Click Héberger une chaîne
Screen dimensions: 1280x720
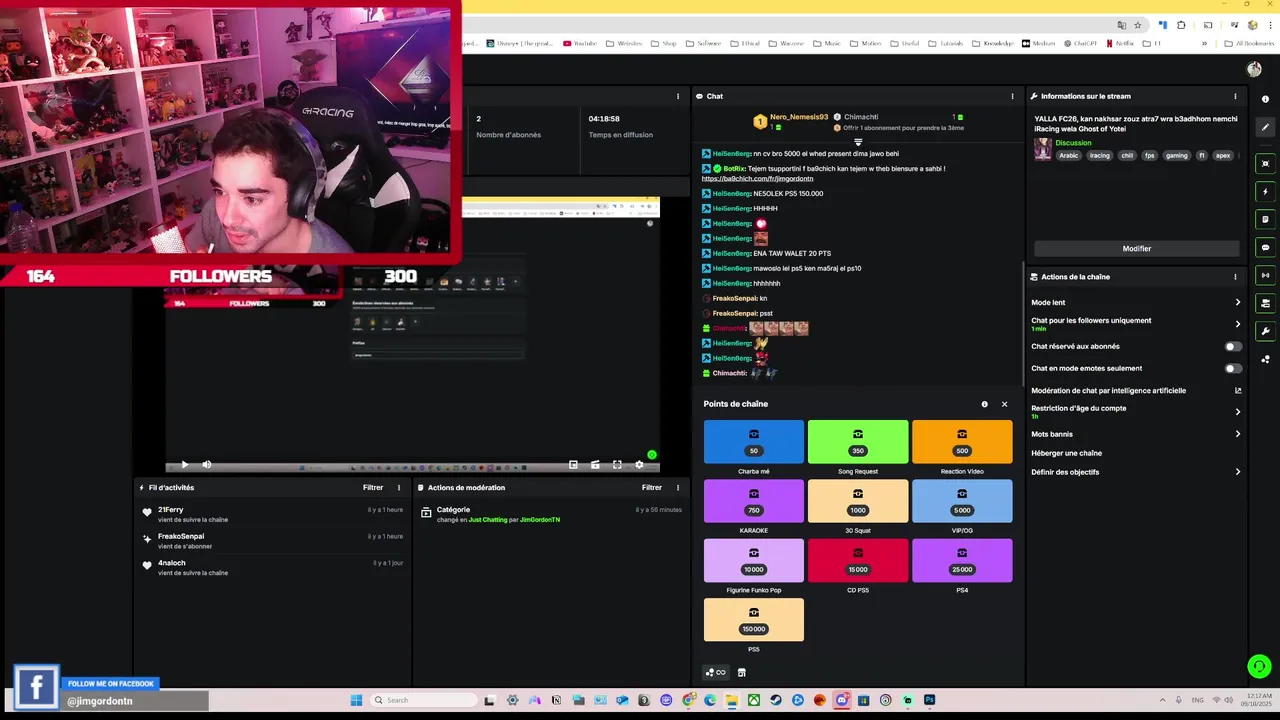click(x=1066, y=453)
